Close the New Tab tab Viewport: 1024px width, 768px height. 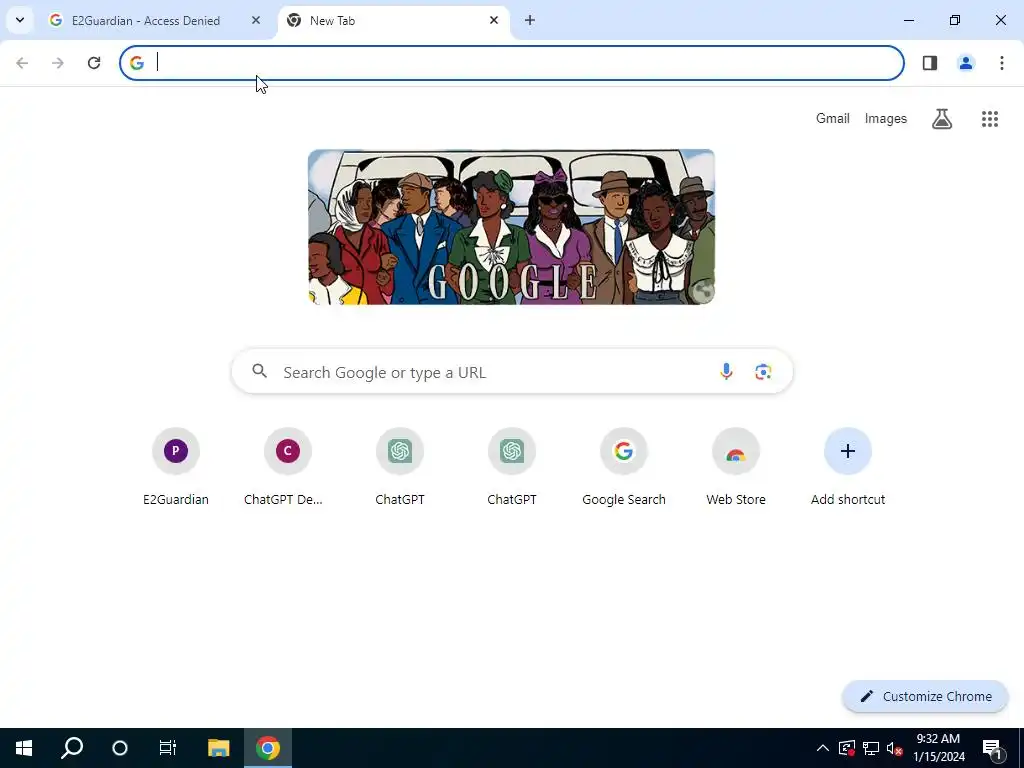click(x=494, y=20)
